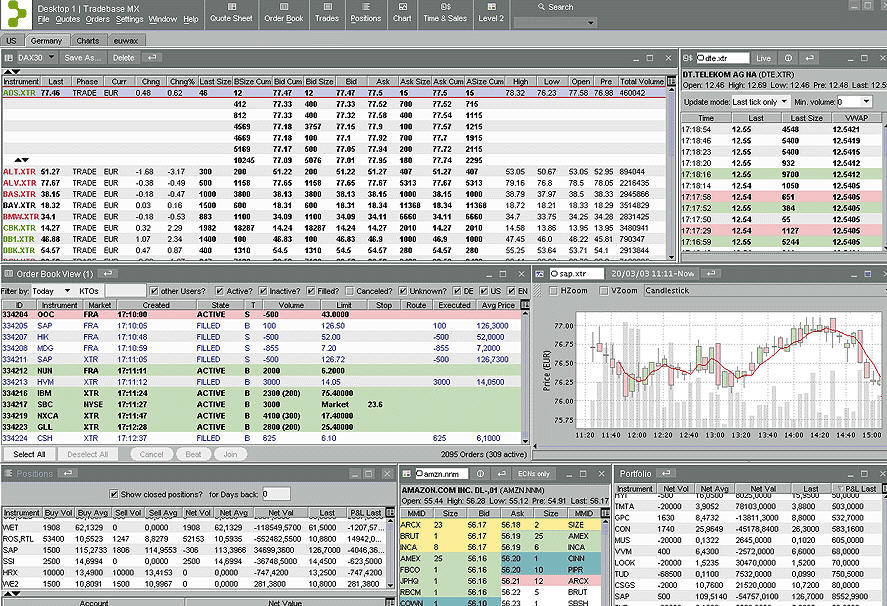
Task: Click the link arrow icon in Portfolio panel
Action: click(666, 473)
